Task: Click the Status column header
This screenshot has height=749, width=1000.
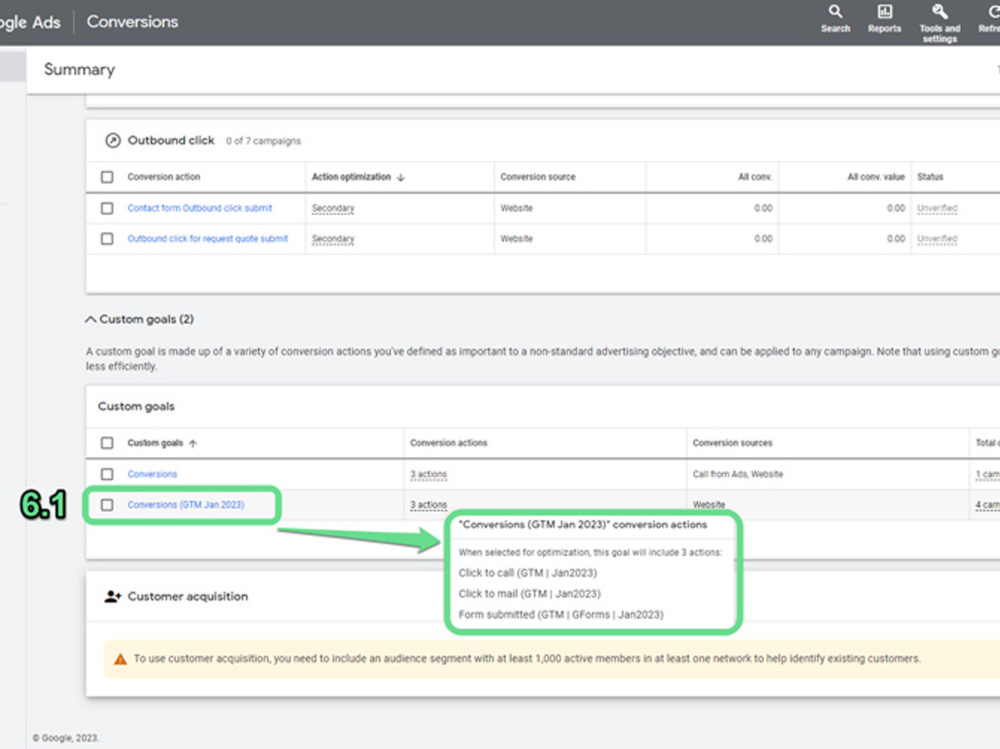Action: [x=930, y=177]
